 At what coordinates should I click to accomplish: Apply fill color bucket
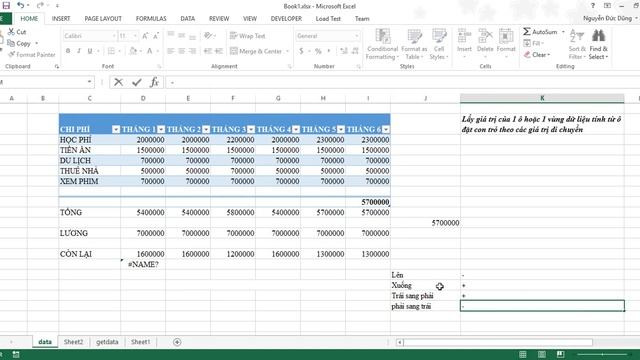pyautogui.click(x=133, y=51)
